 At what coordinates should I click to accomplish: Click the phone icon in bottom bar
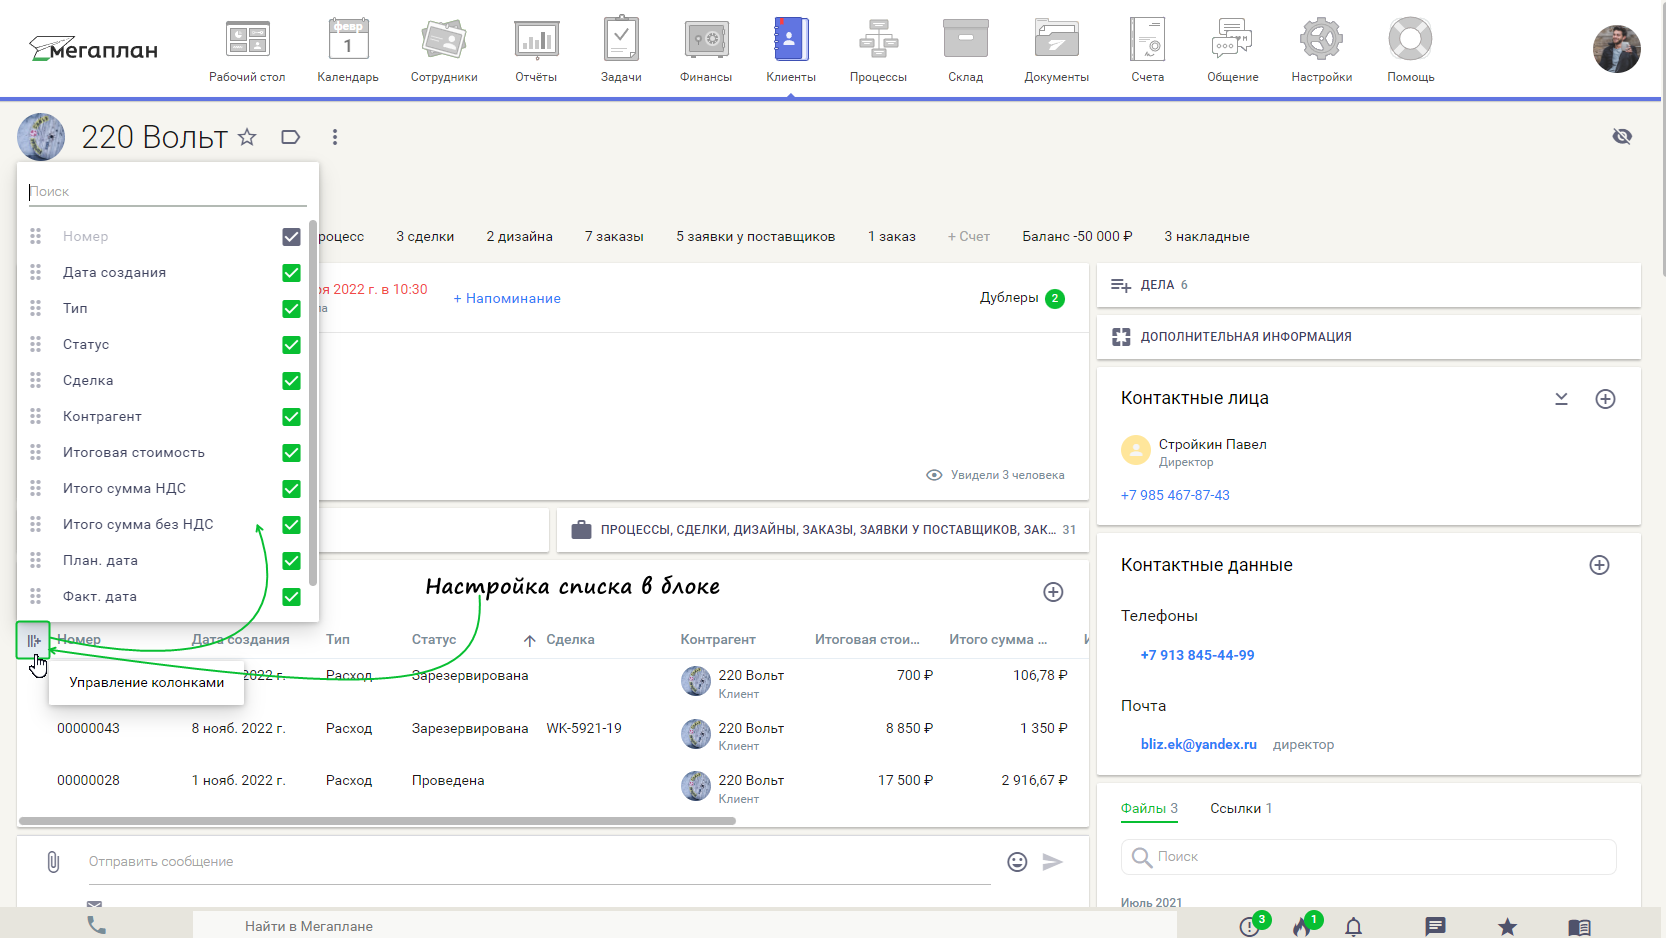[x=96, y=925]
